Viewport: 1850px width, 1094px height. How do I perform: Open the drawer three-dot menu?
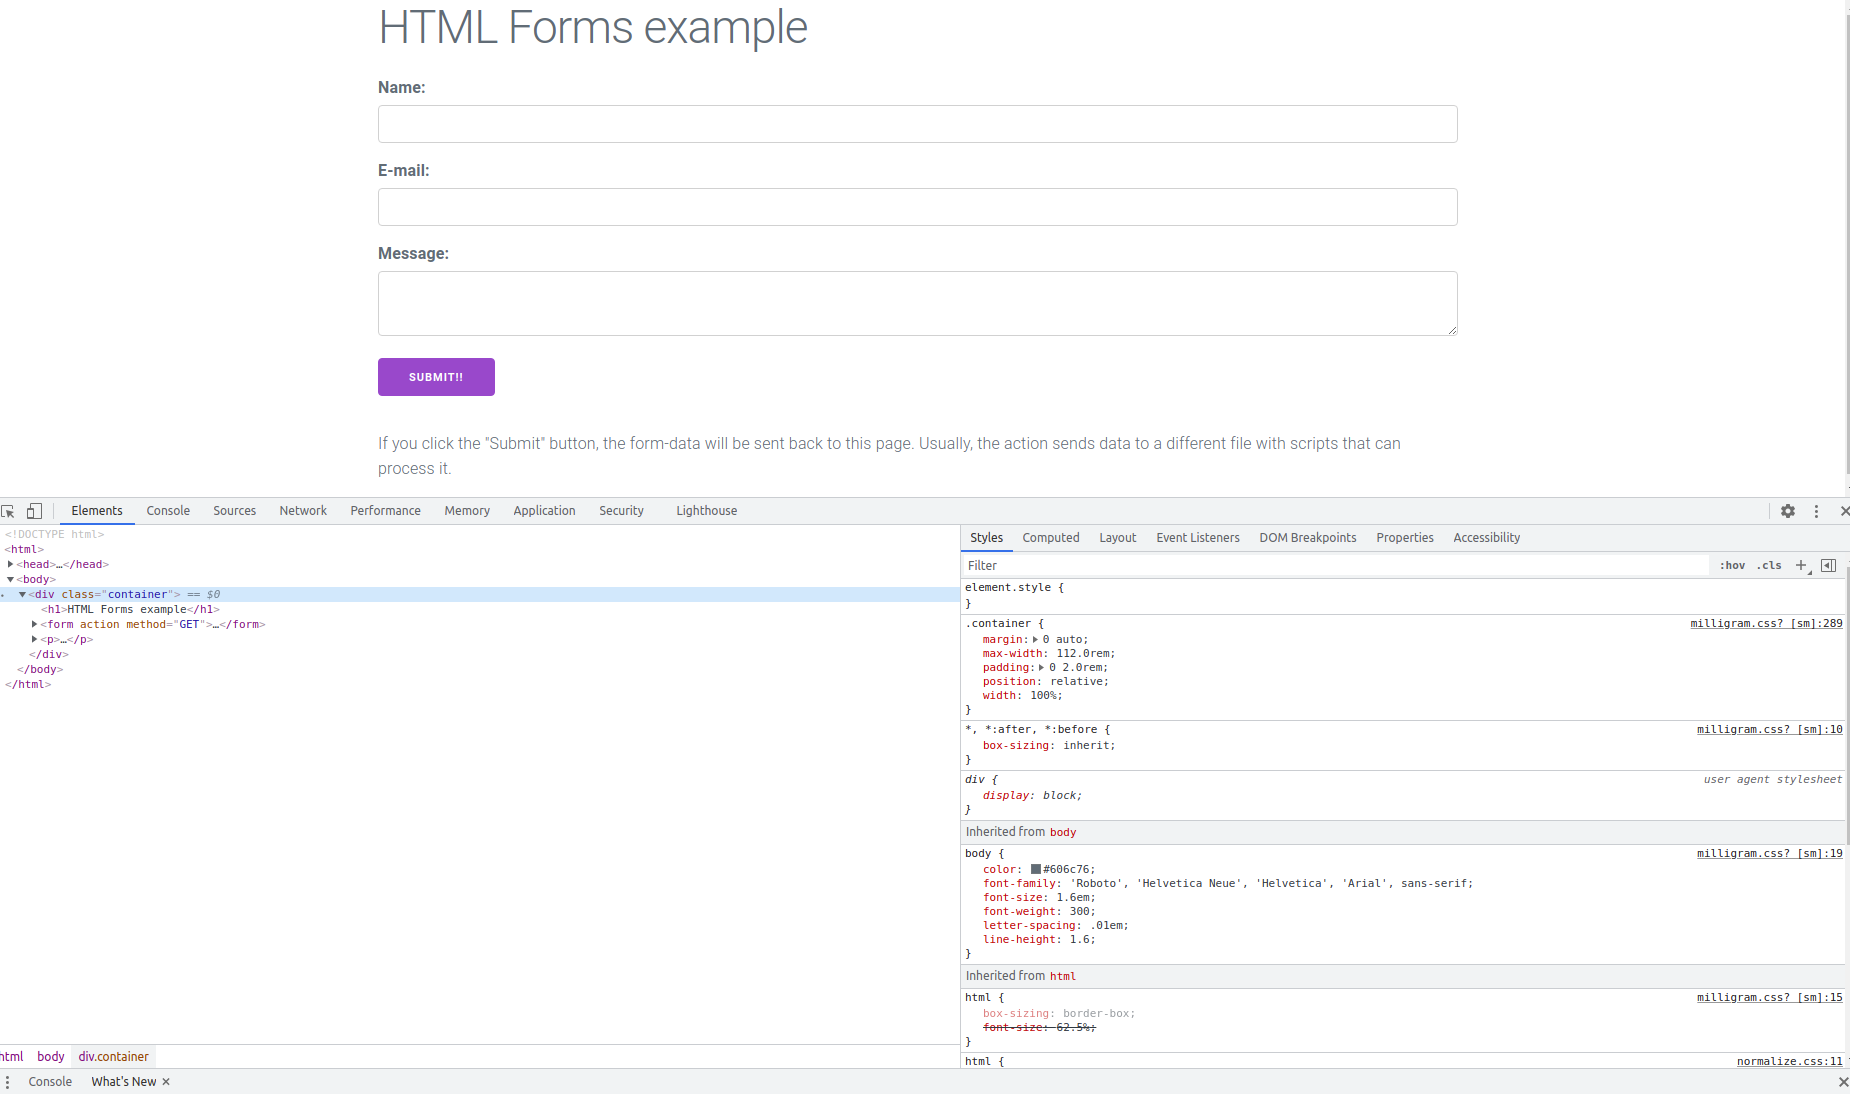8,1082
